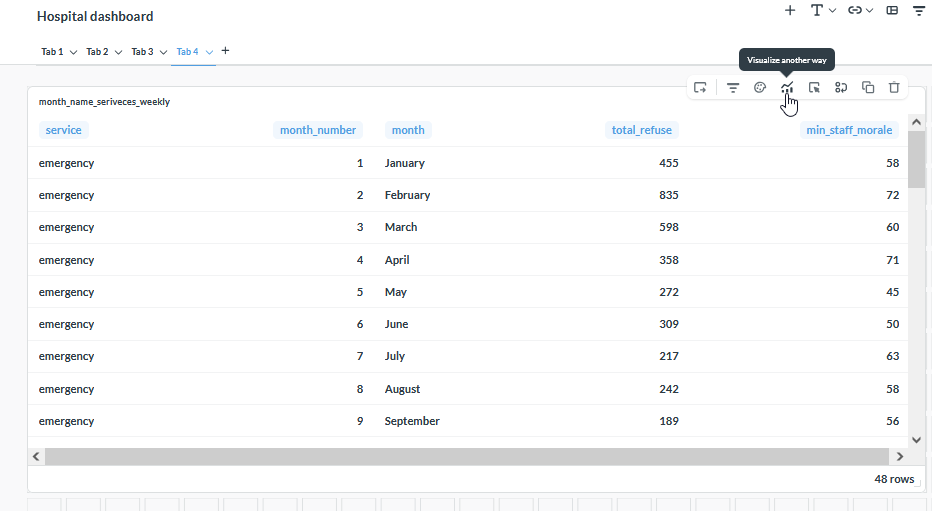Click the total_refuse column header
Screen dimensions: 932x511
[x=642, y=130]
